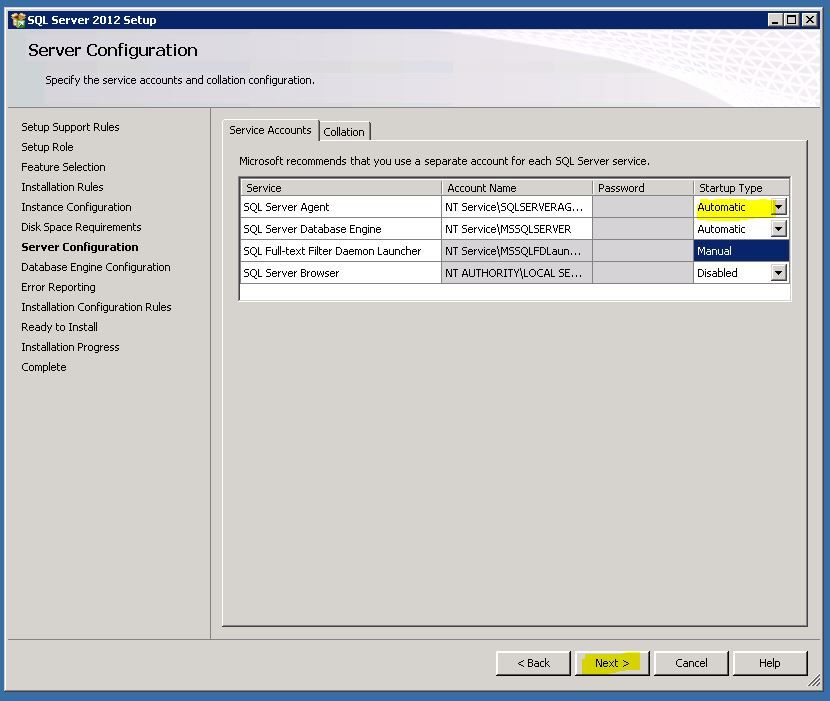The height and width of the screenshot is (701, 830).
Task: Click Installation Rules step
Action: pyautogui.click(x=62, y=187)
